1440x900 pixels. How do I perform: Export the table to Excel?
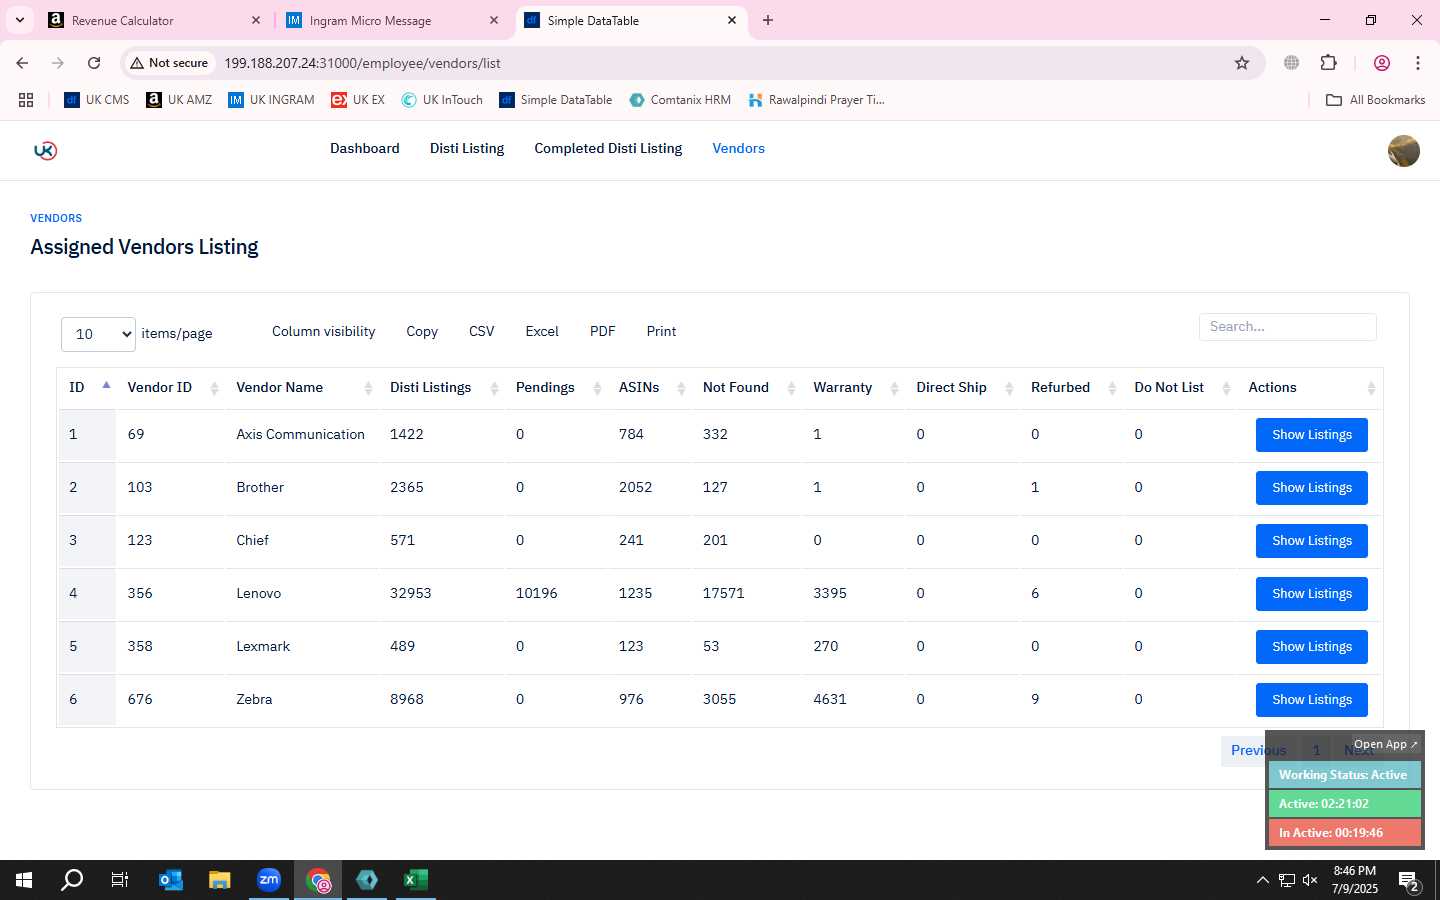(542, 332)
